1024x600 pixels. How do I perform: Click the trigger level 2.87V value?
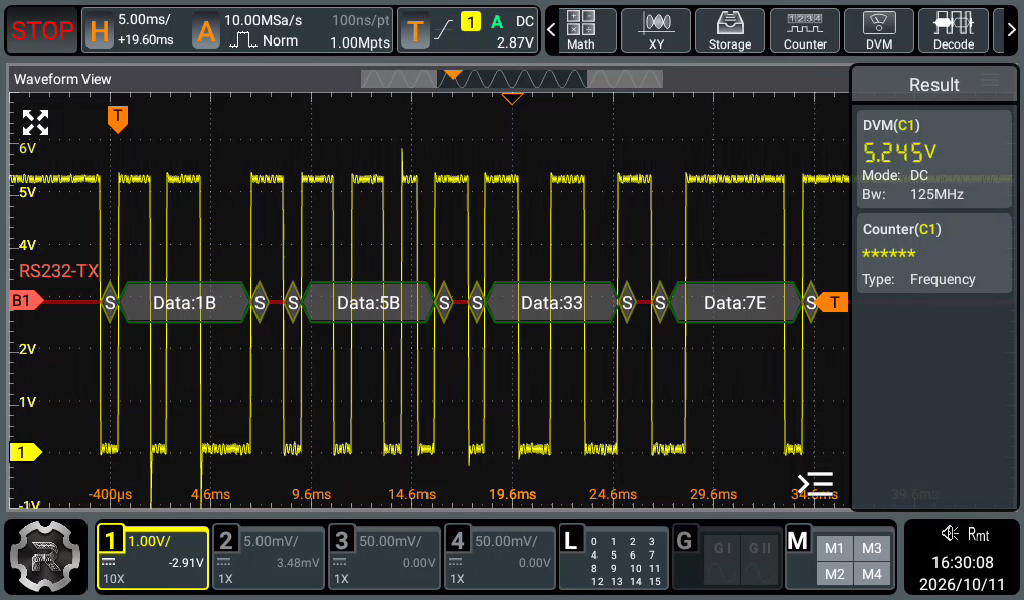(515, 42)
